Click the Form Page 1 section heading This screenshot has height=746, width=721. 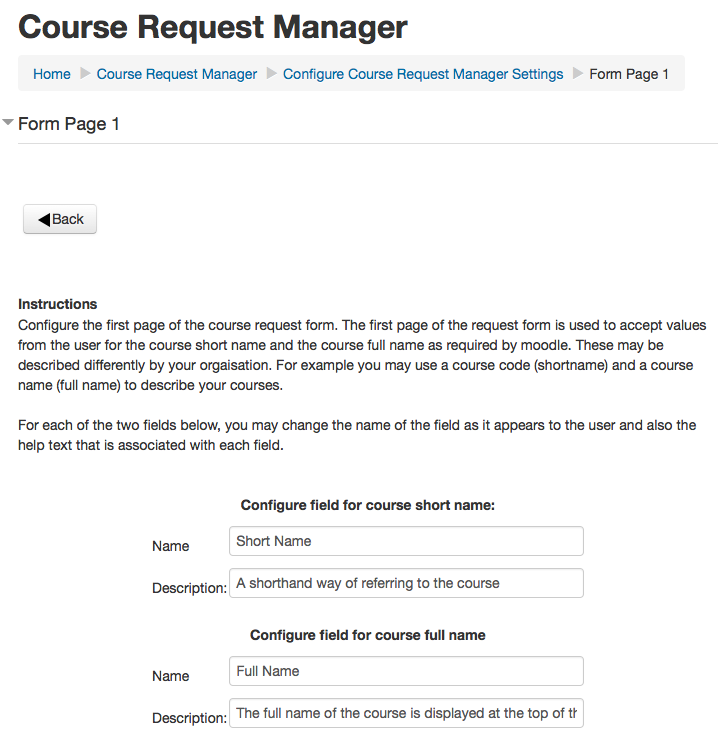69,124
